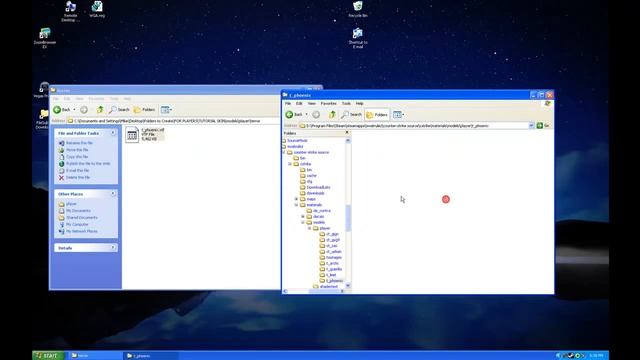Open File menu in t_phoenix window
The image size is (640, 360).
(288, 104)
